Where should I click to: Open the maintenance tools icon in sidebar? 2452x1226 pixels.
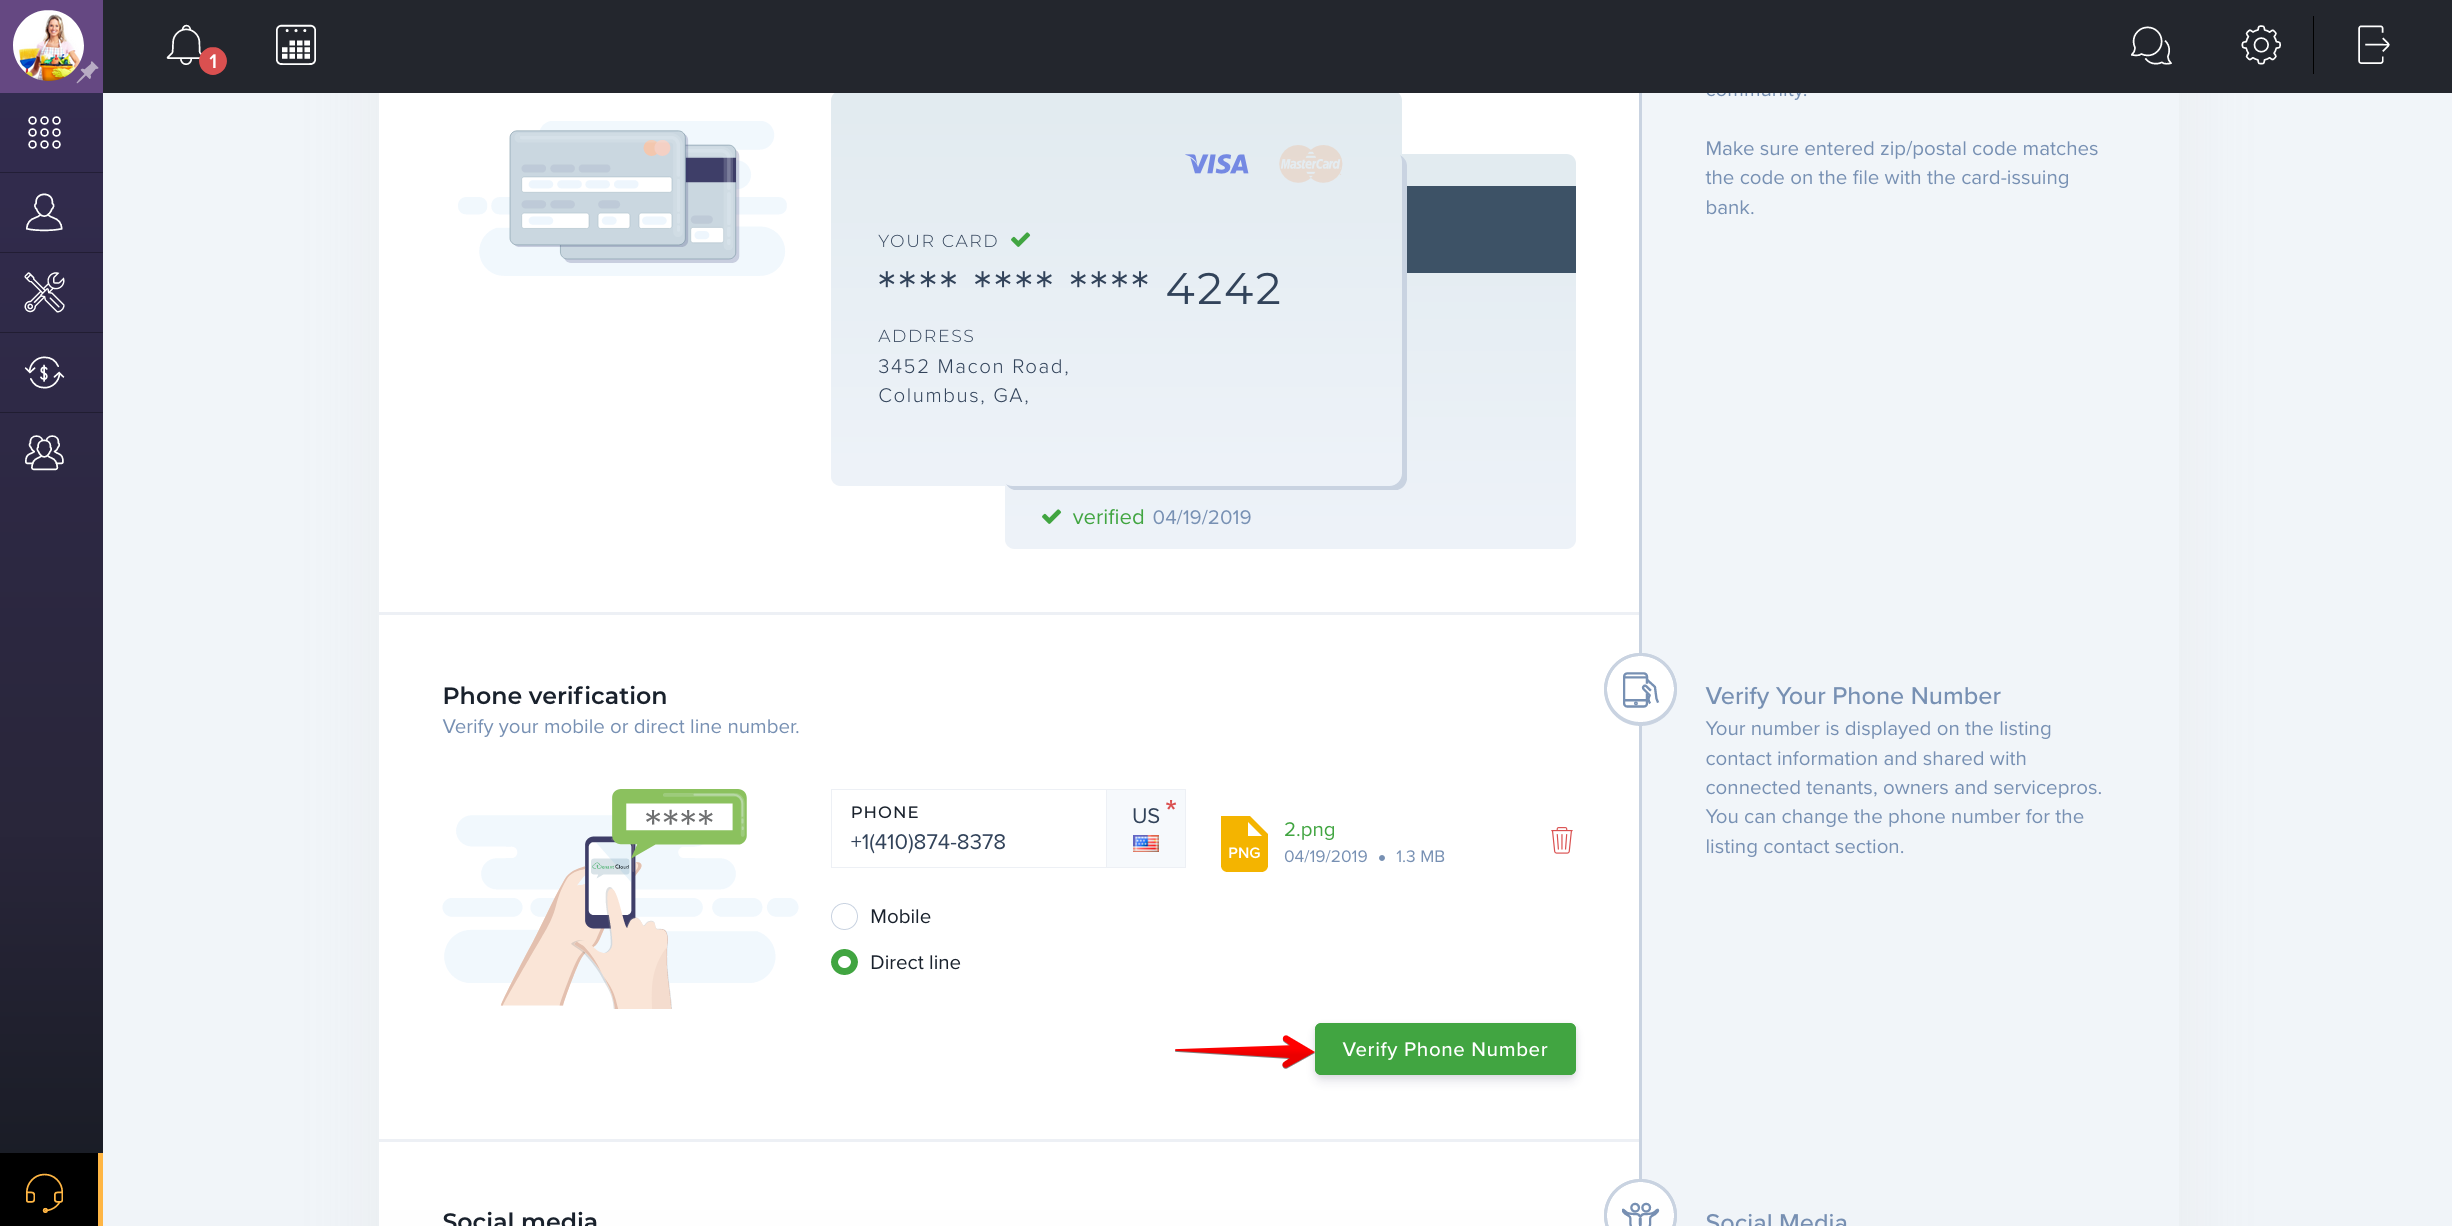[x=44, y=292]
